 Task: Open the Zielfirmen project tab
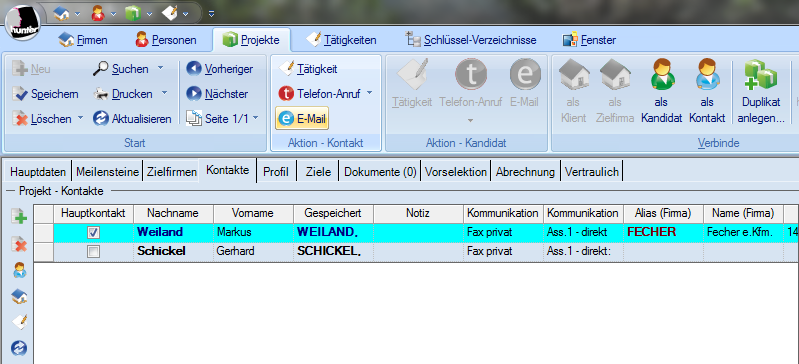point(172,172)
